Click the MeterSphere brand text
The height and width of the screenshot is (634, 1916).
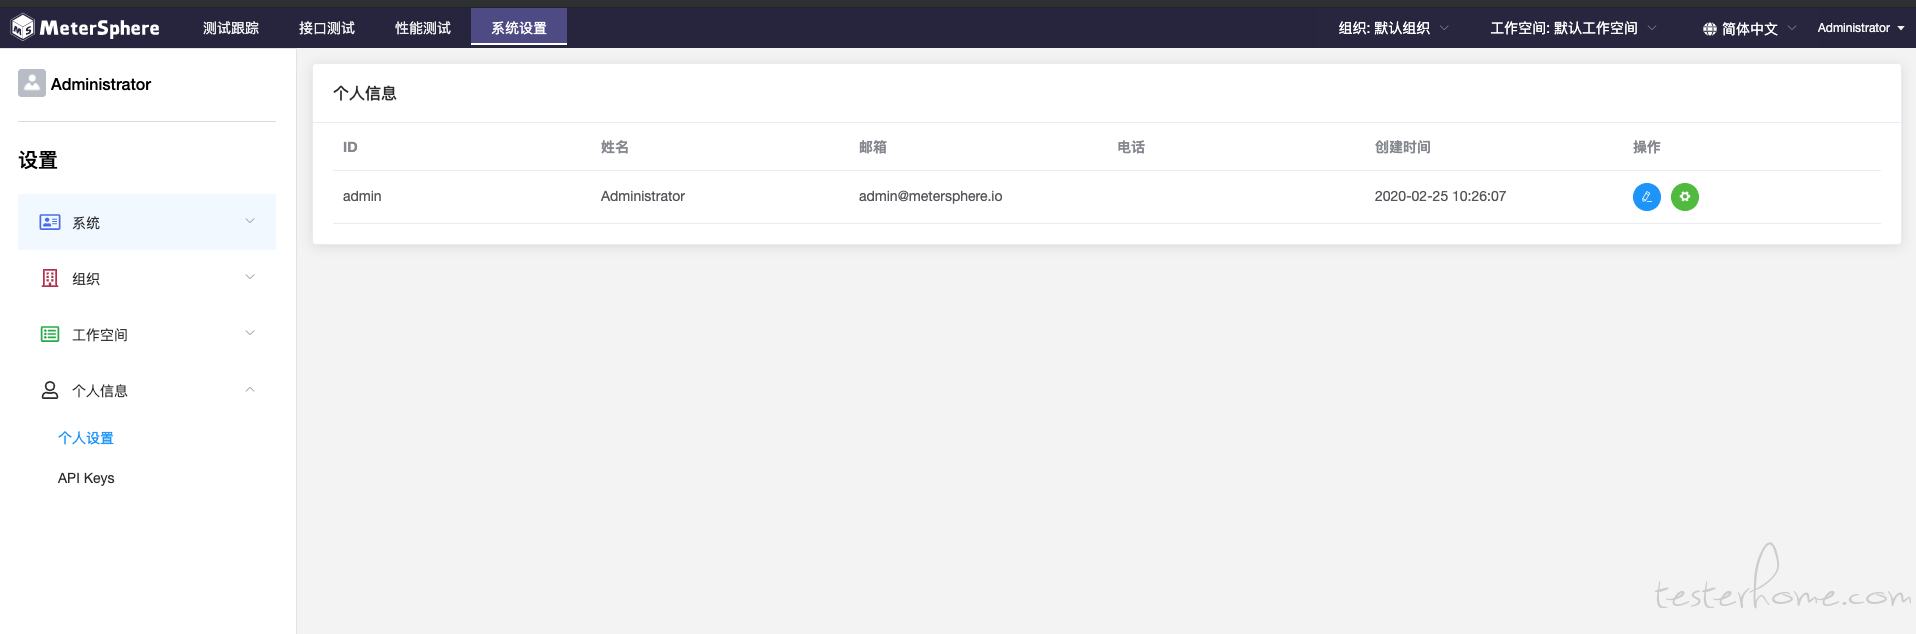pos(100,28)
